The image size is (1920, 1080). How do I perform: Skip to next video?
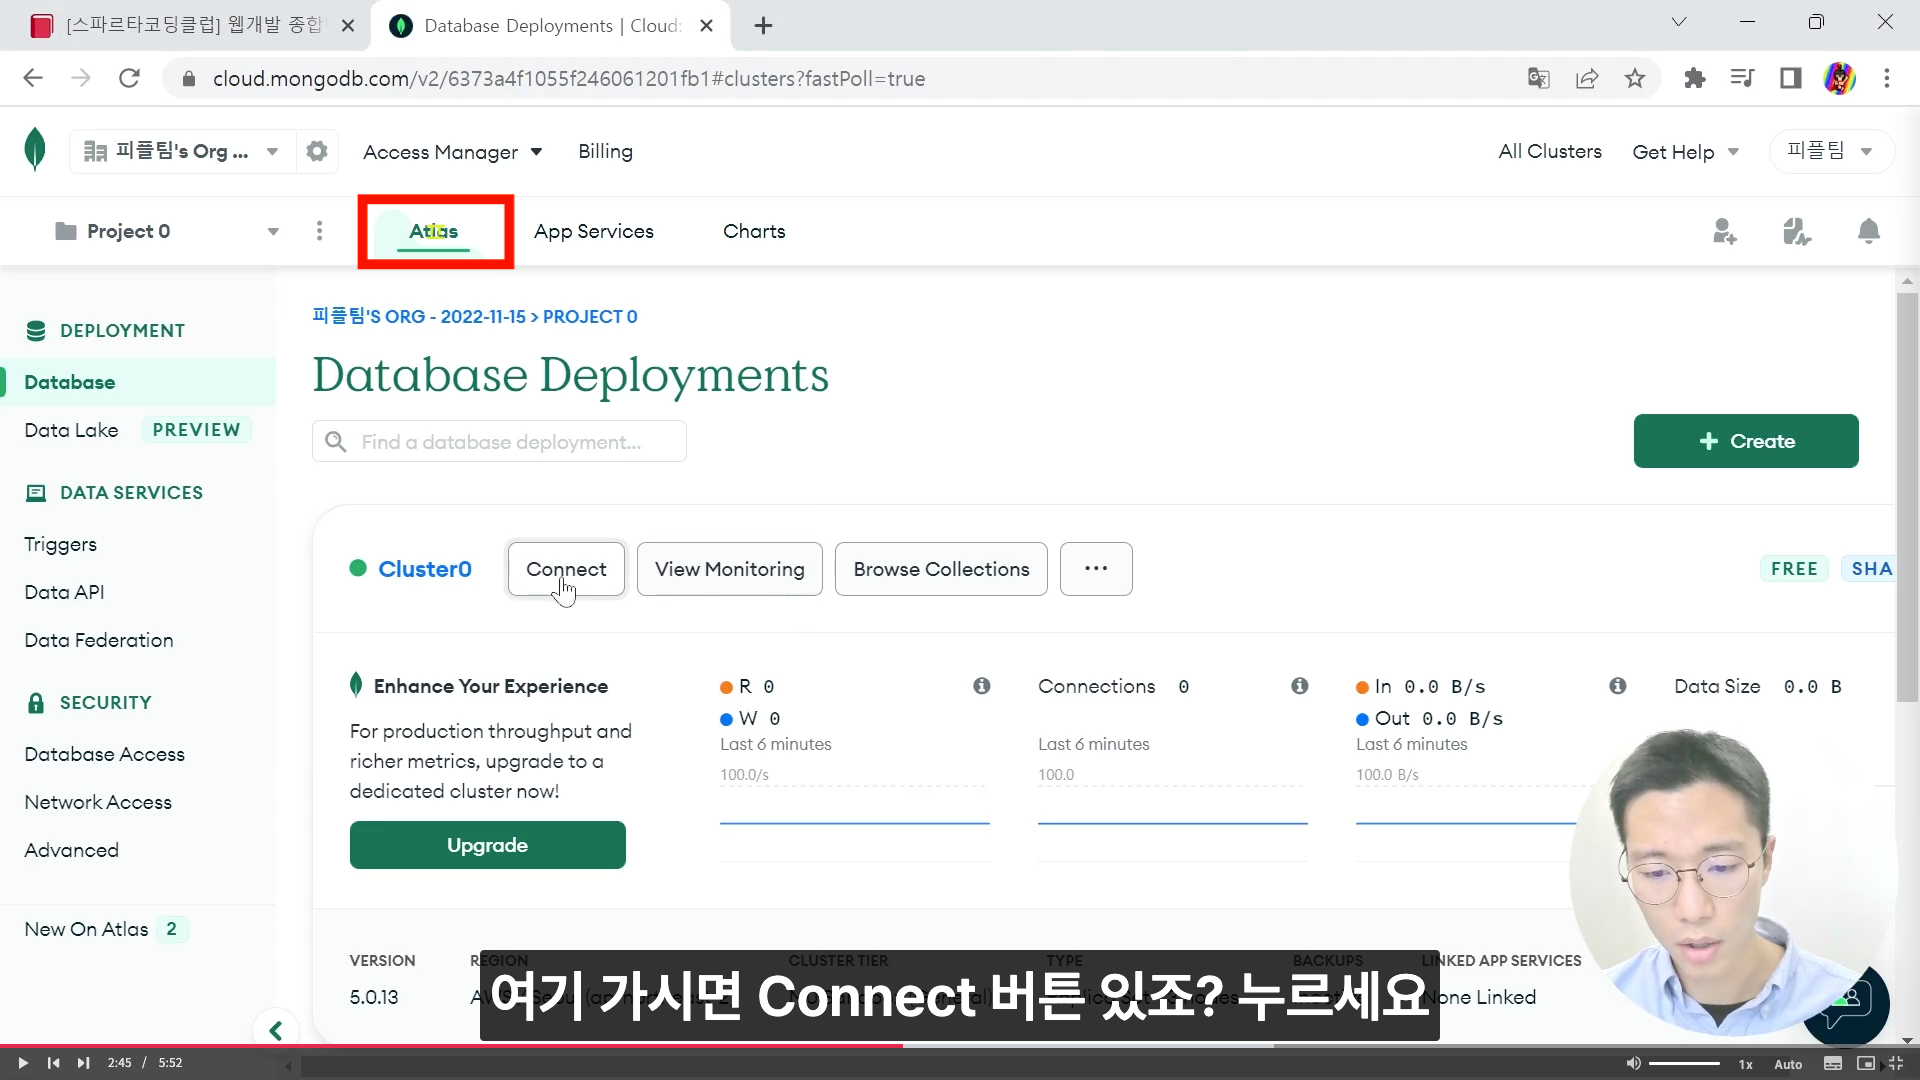[x=83, y=1063]
